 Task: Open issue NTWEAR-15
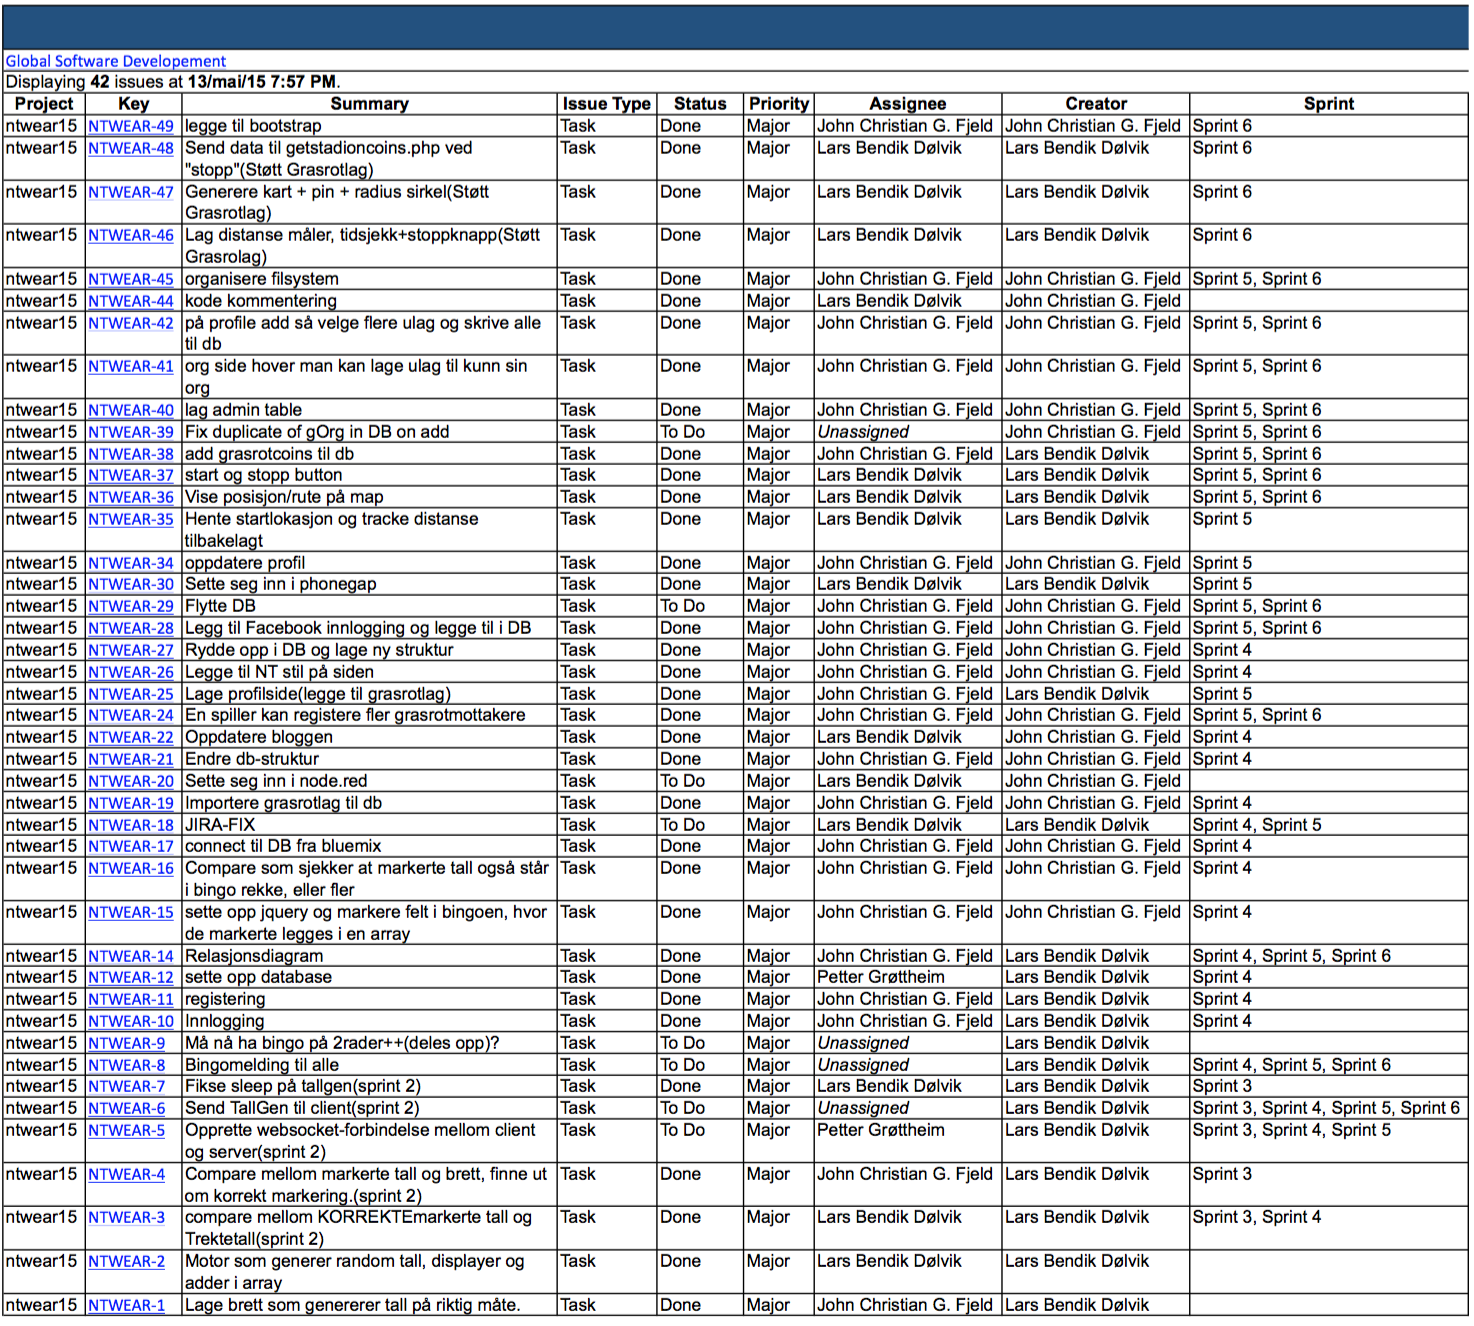(131, 912)
